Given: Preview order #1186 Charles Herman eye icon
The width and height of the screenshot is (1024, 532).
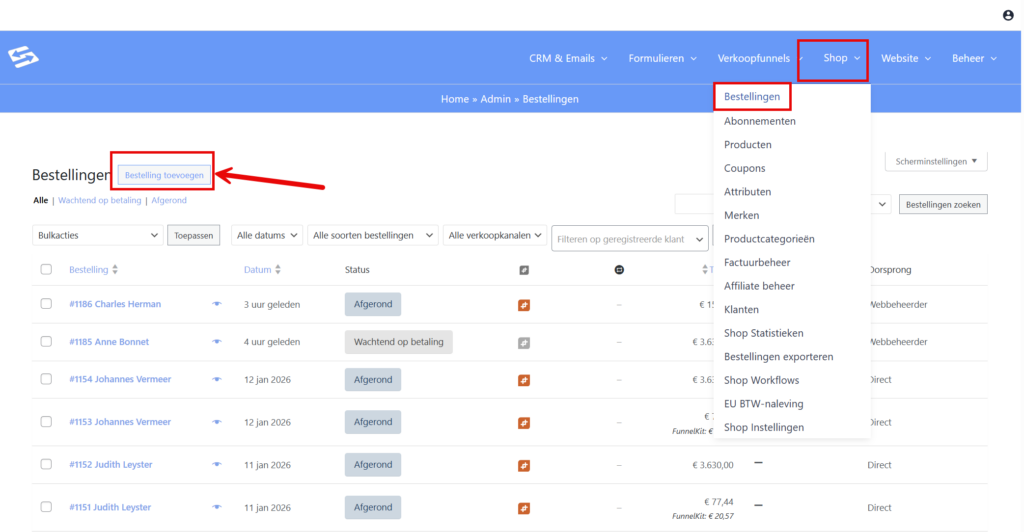Looking at the screenshot, I should pyautogui.click(x=217, y=304).
